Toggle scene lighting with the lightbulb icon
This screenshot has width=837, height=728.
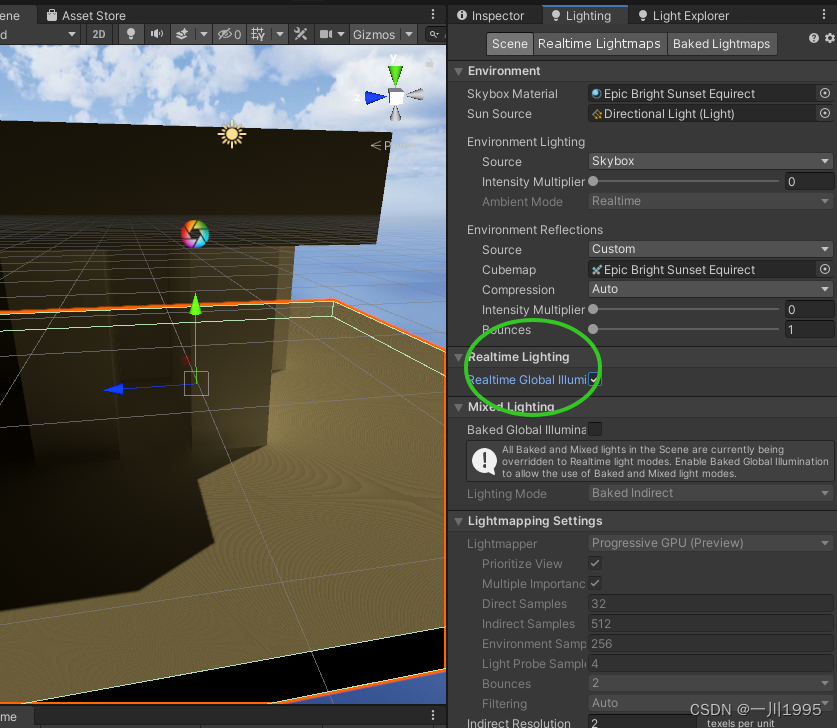point(130,34)
